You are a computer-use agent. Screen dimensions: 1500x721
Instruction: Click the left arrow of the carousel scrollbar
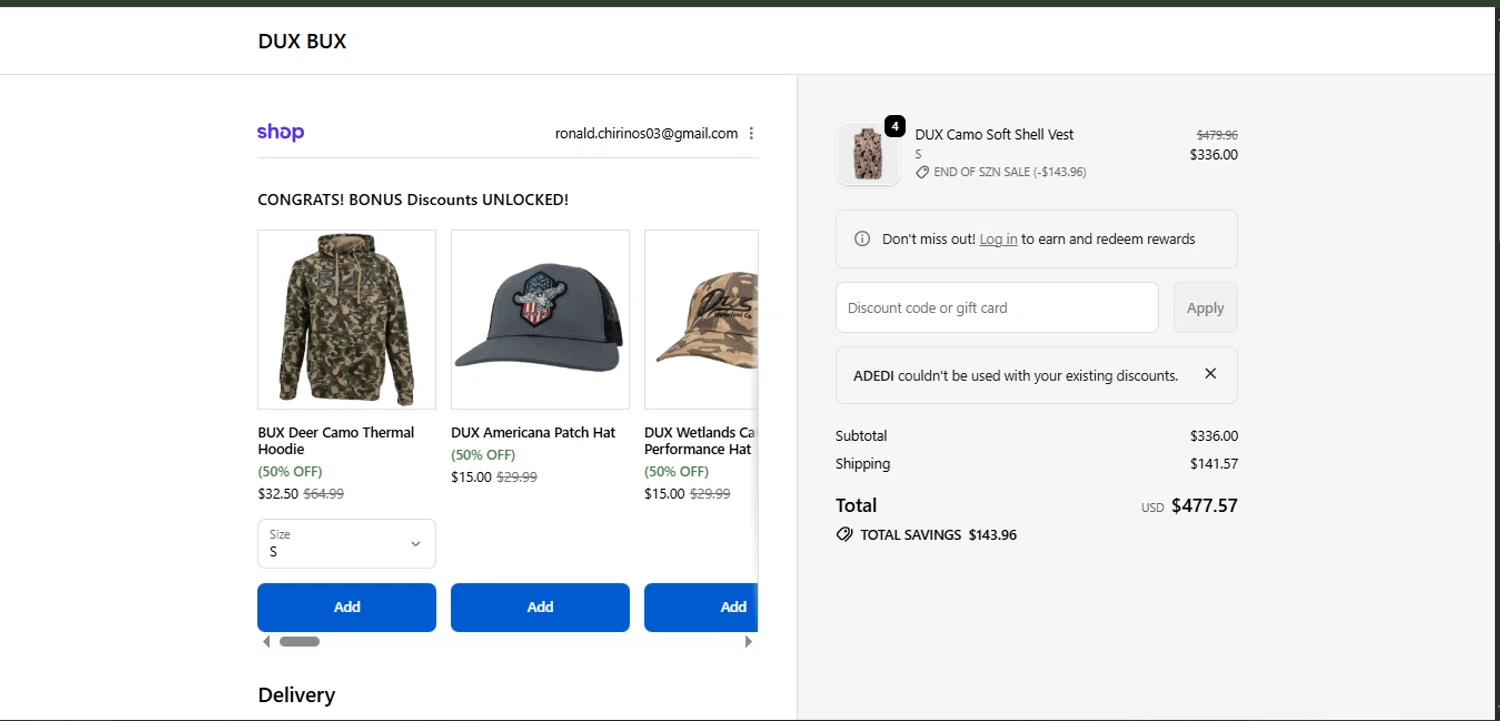(x=266, y=642)
